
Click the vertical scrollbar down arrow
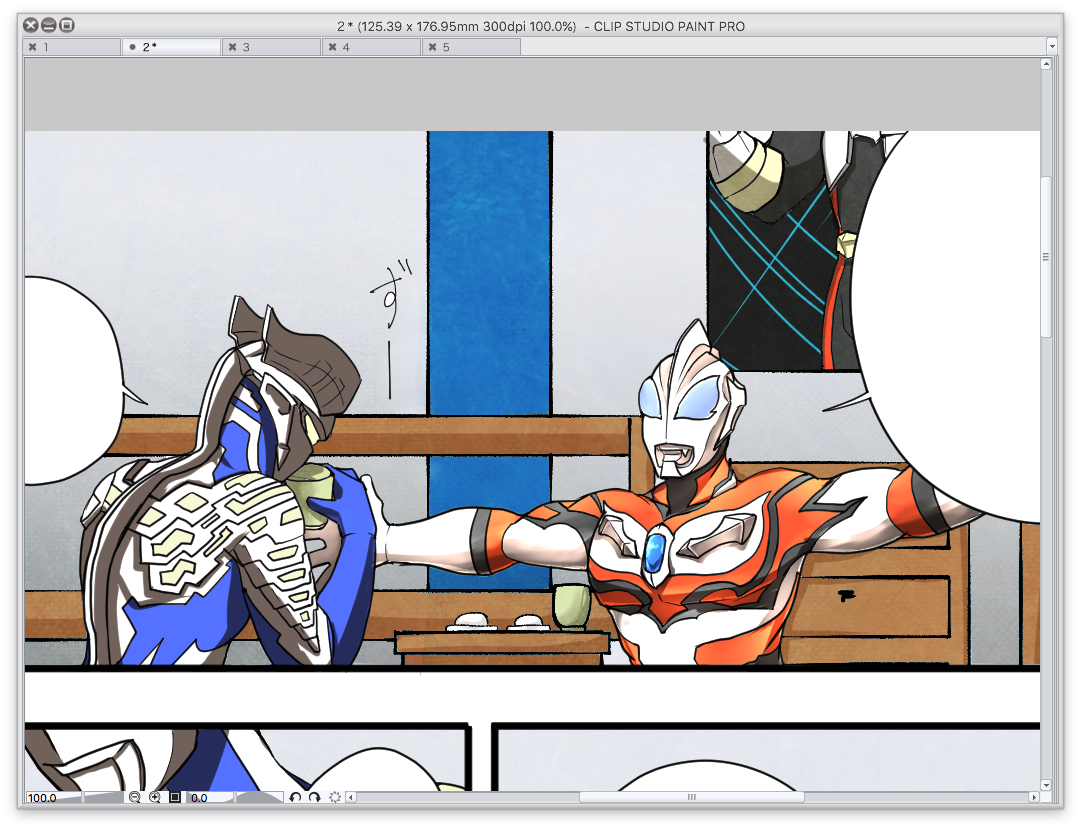click(x=1046, y=785)
